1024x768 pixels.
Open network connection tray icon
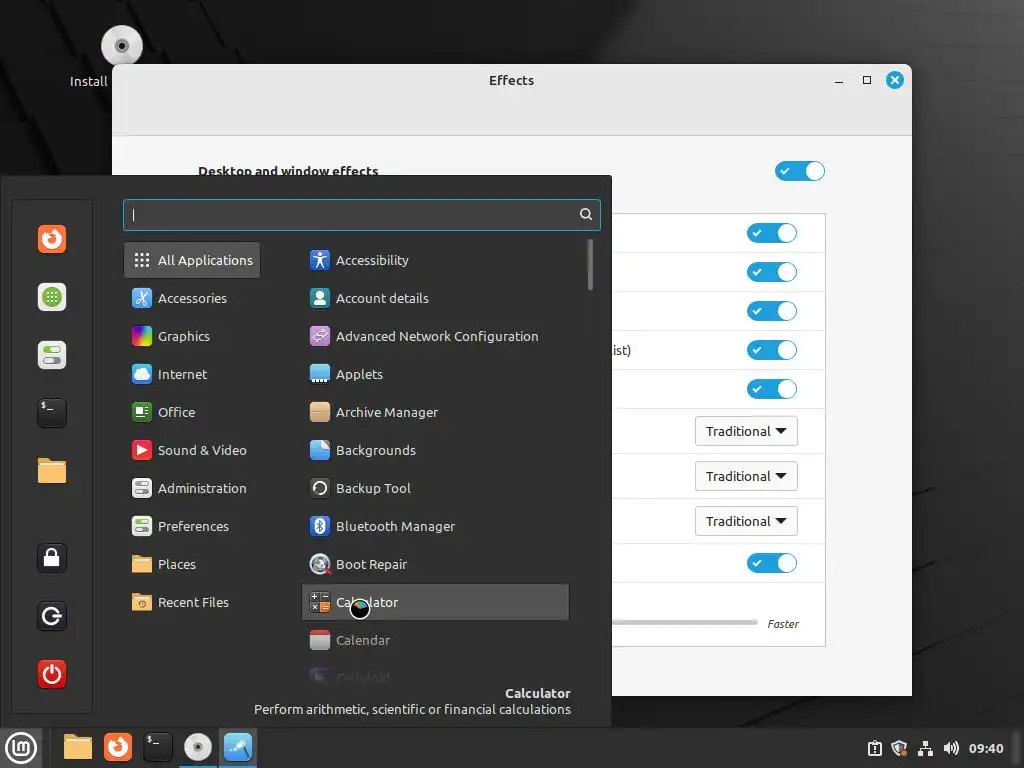coord(925,748)
